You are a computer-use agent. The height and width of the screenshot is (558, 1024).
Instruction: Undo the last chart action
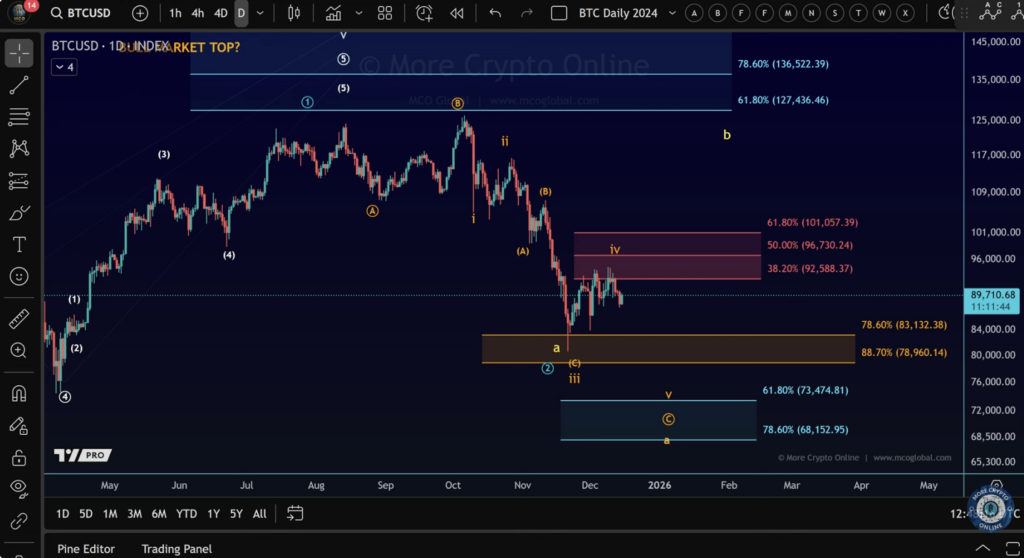coord(495,13)
